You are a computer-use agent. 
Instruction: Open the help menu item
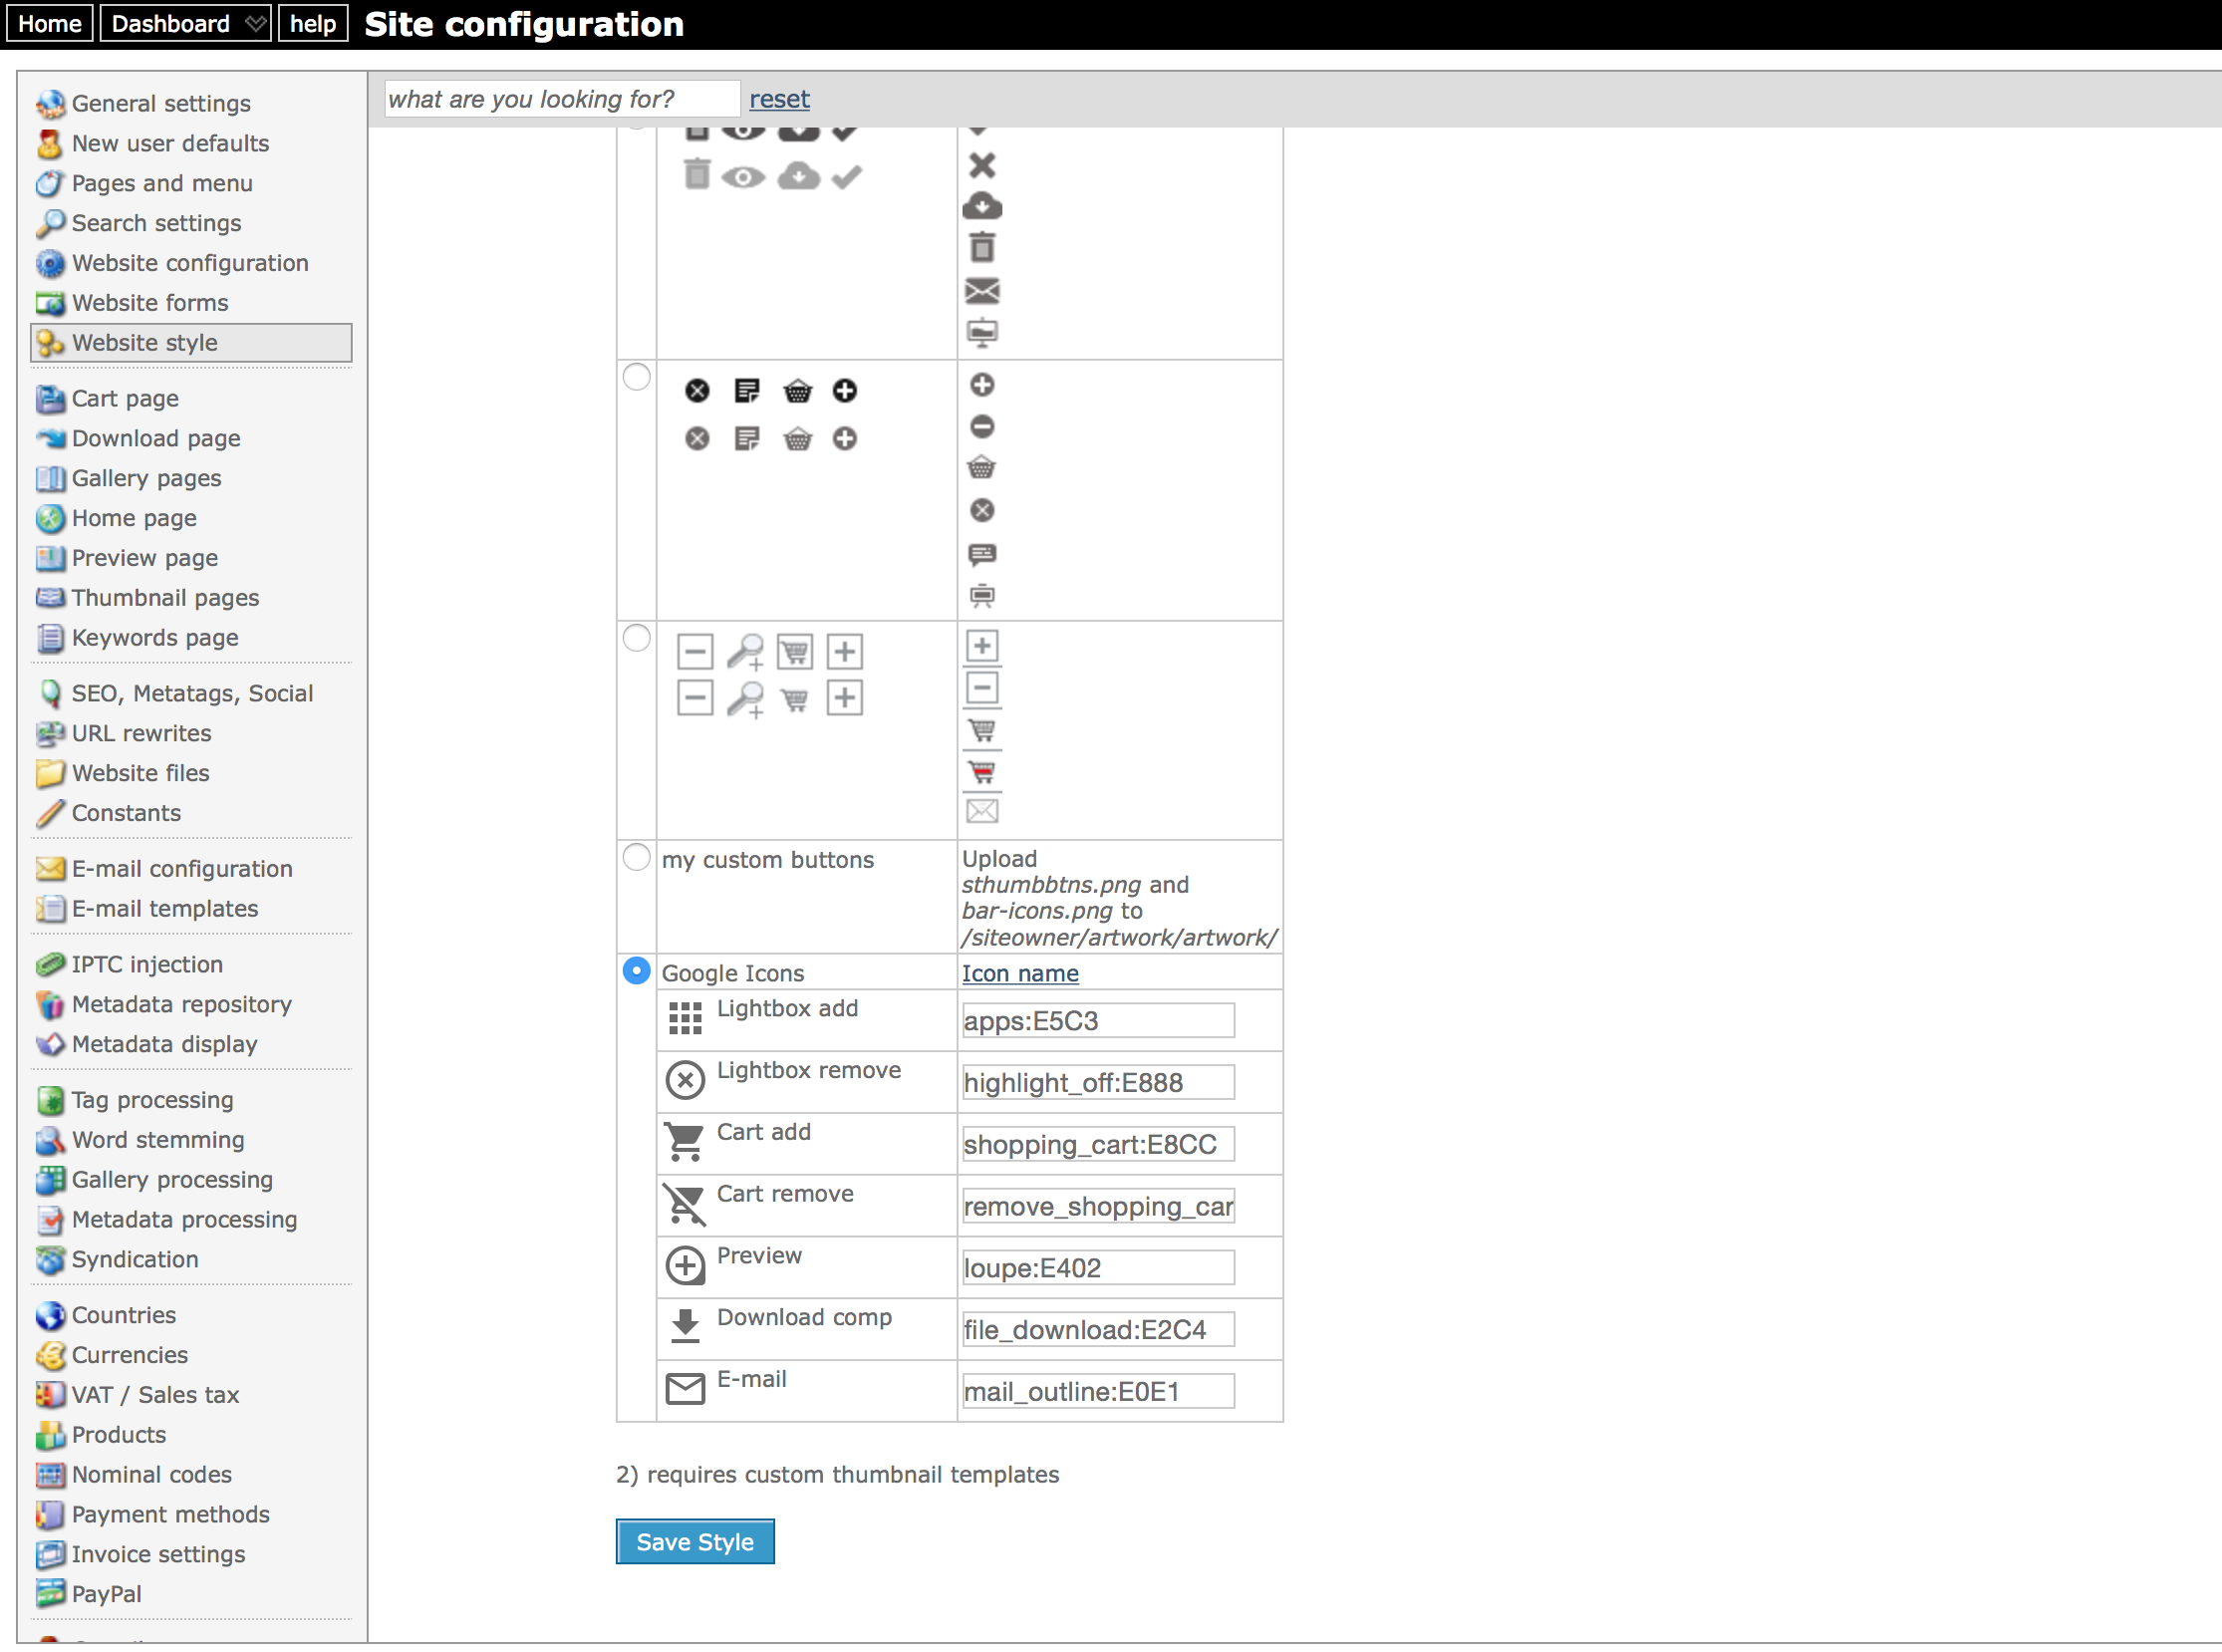click(313, 23)
